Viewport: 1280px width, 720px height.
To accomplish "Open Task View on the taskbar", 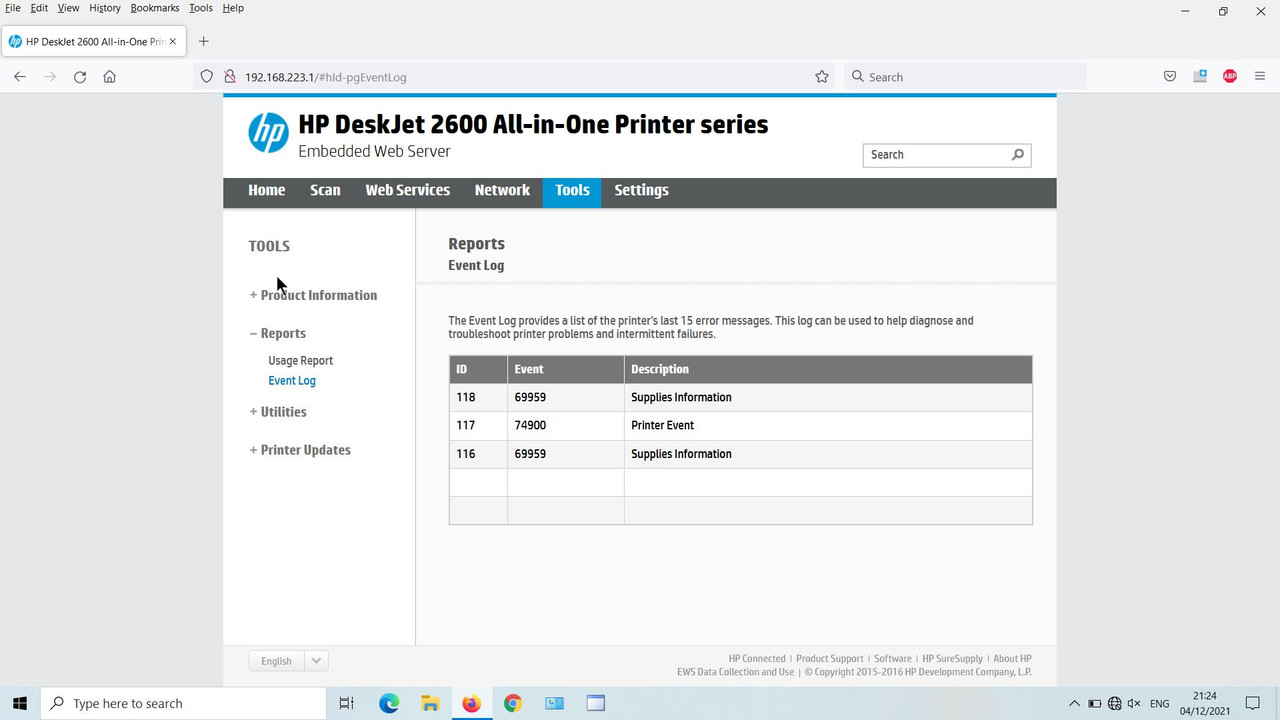I will click(x=346, y=703).
